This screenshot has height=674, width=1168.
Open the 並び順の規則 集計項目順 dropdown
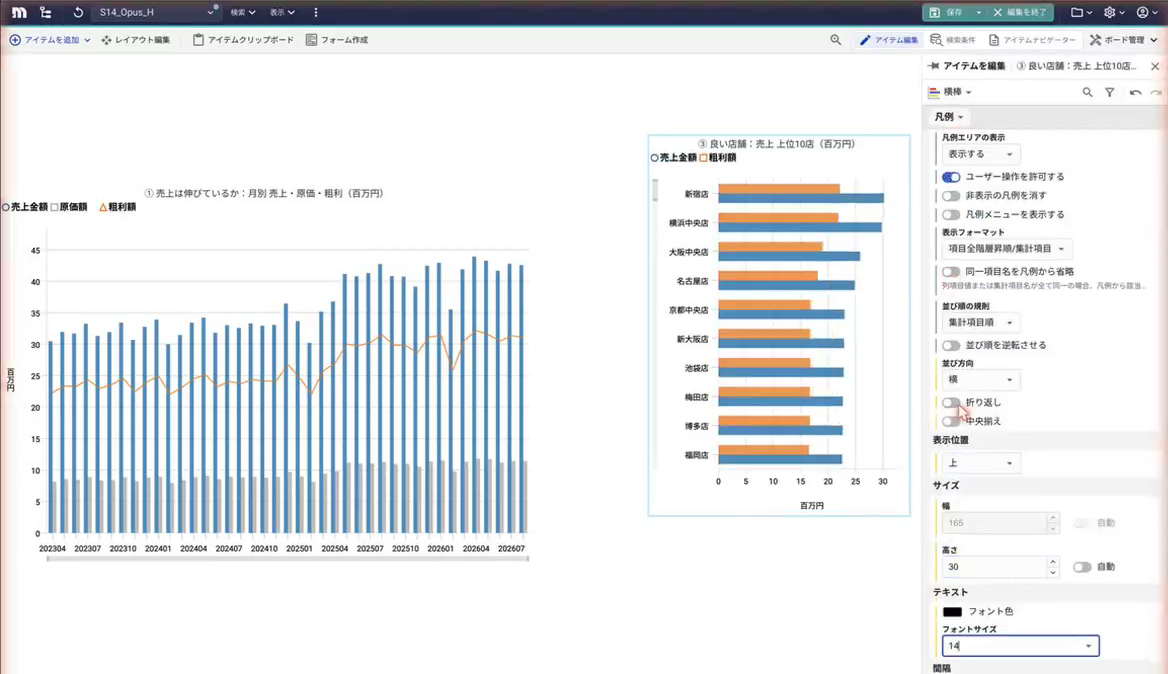(x=980, y=322)
